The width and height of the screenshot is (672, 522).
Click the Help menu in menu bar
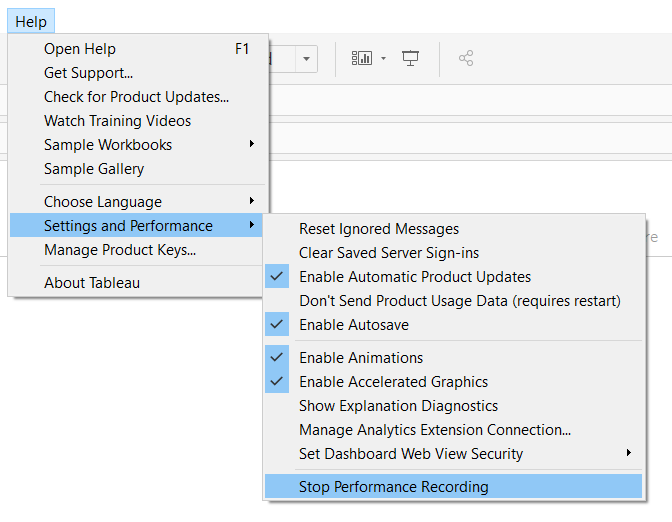pos(31,22)
